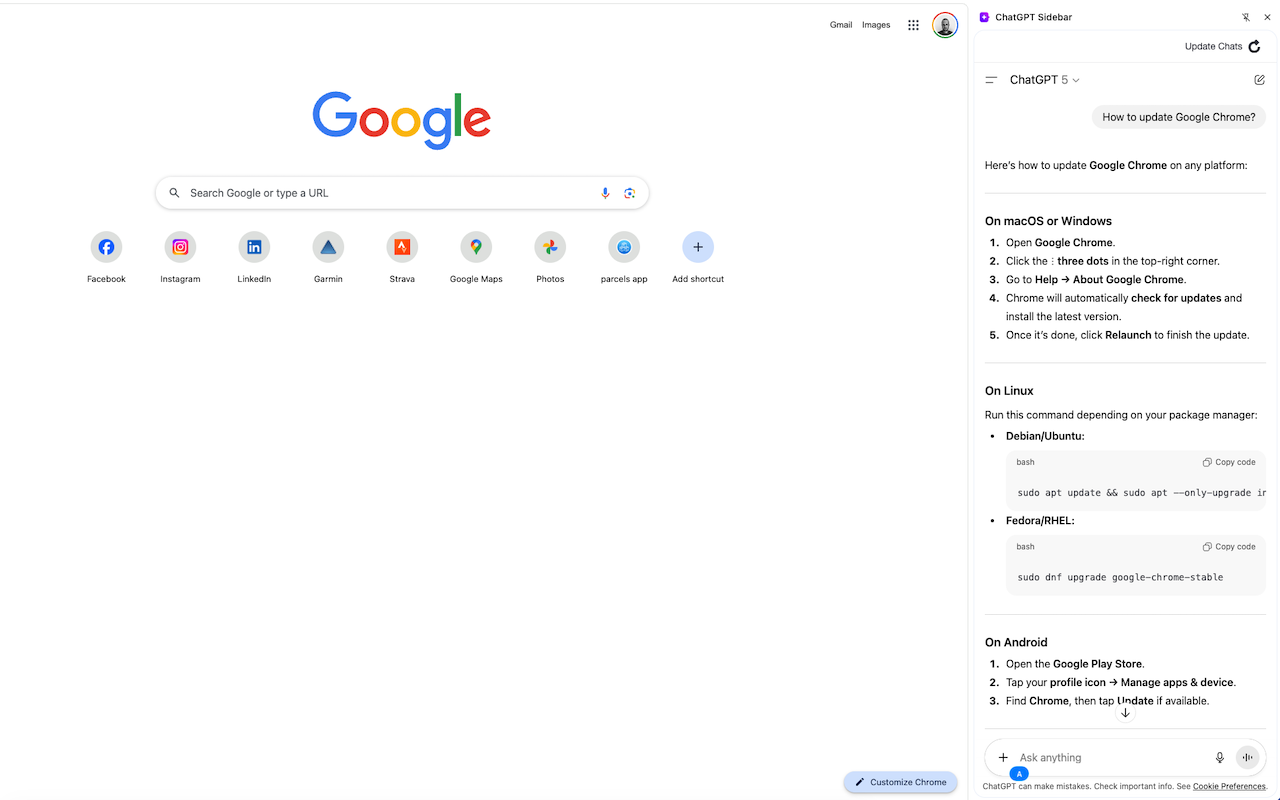Click the Google search box

coord(402,193)
